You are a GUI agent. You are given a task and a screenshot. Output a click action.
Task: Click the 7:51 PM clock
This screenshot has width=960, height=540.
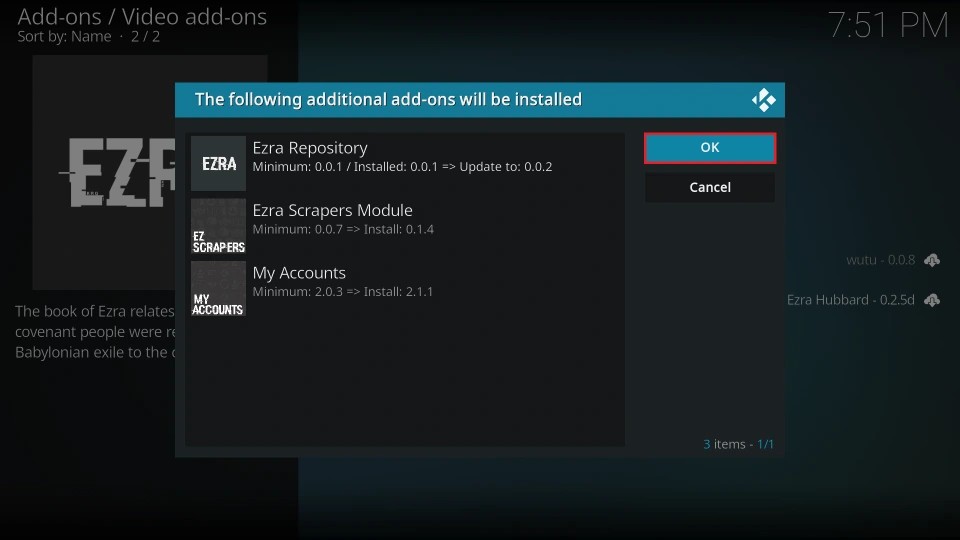coord(888,25)
